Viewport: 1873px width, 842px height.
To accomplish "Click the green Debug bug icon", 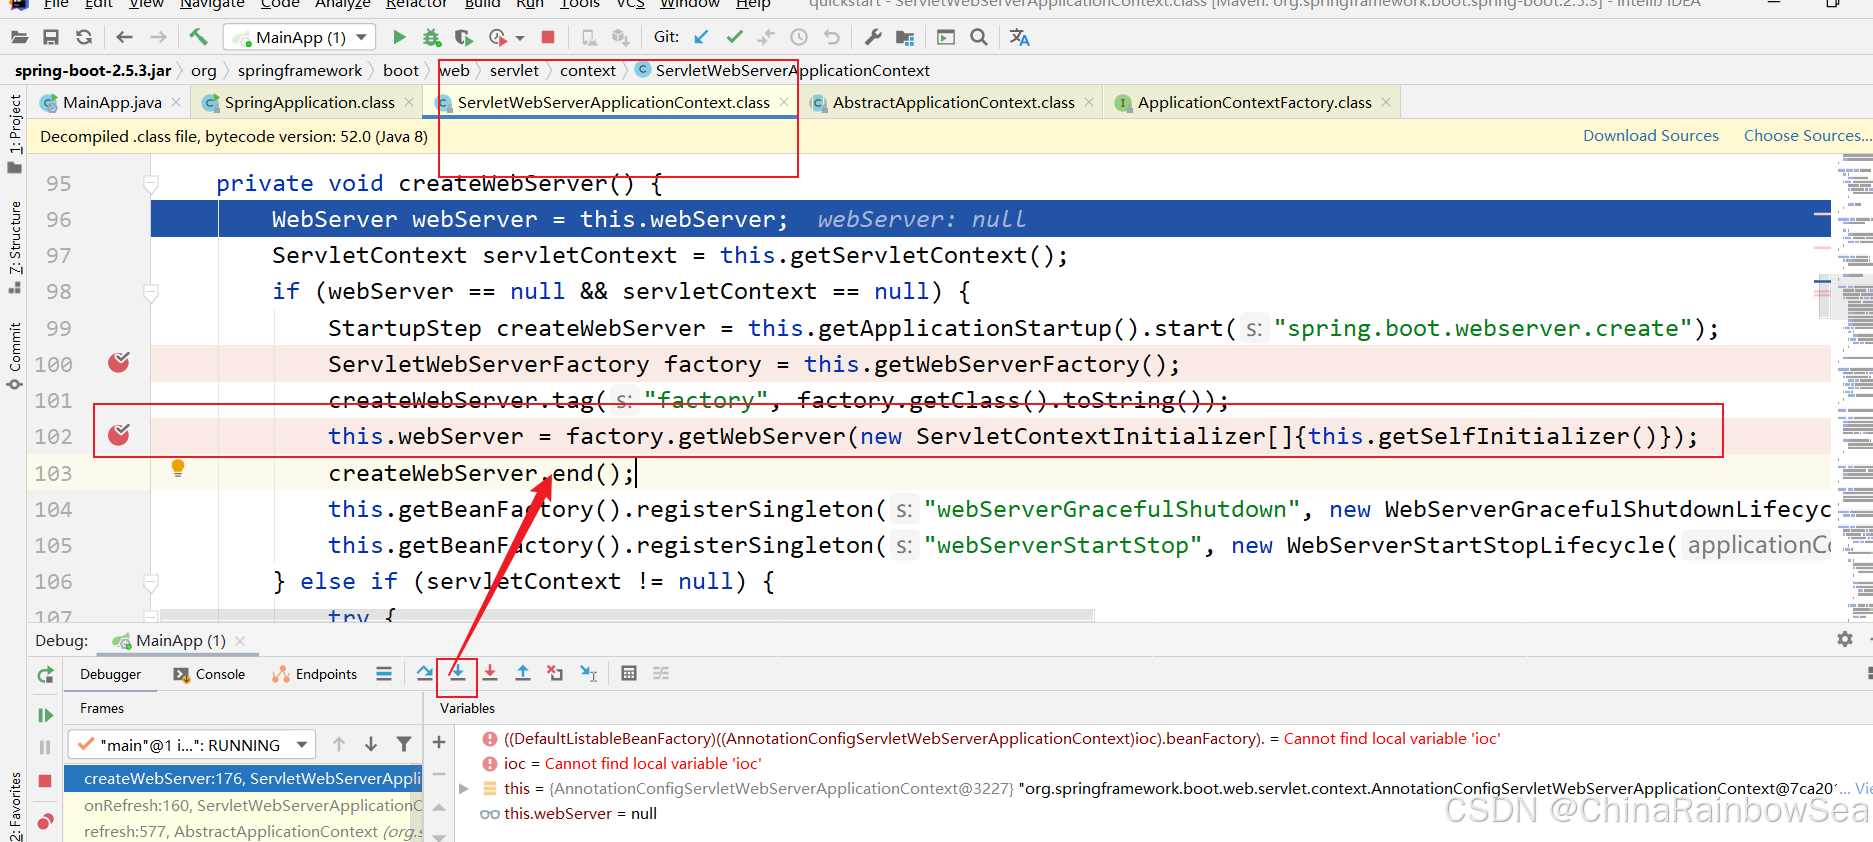I will tap(431, 38).
